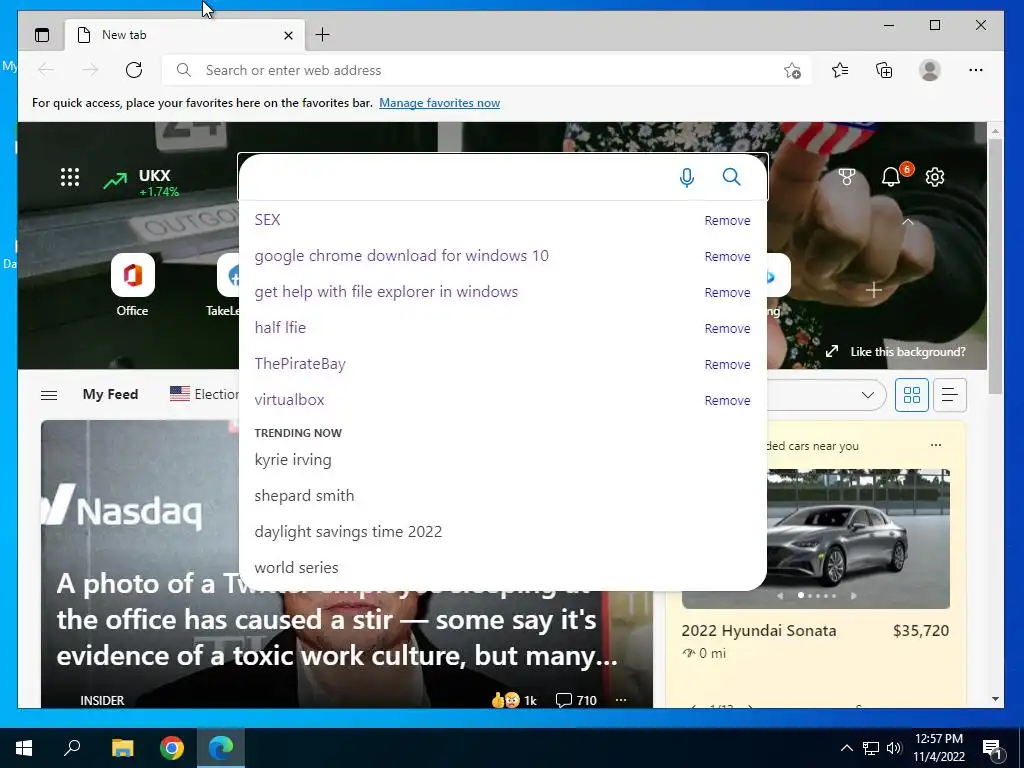Select virtualbox suggestion
This screenshot has width=1024, height=768.
coord(289,400)
